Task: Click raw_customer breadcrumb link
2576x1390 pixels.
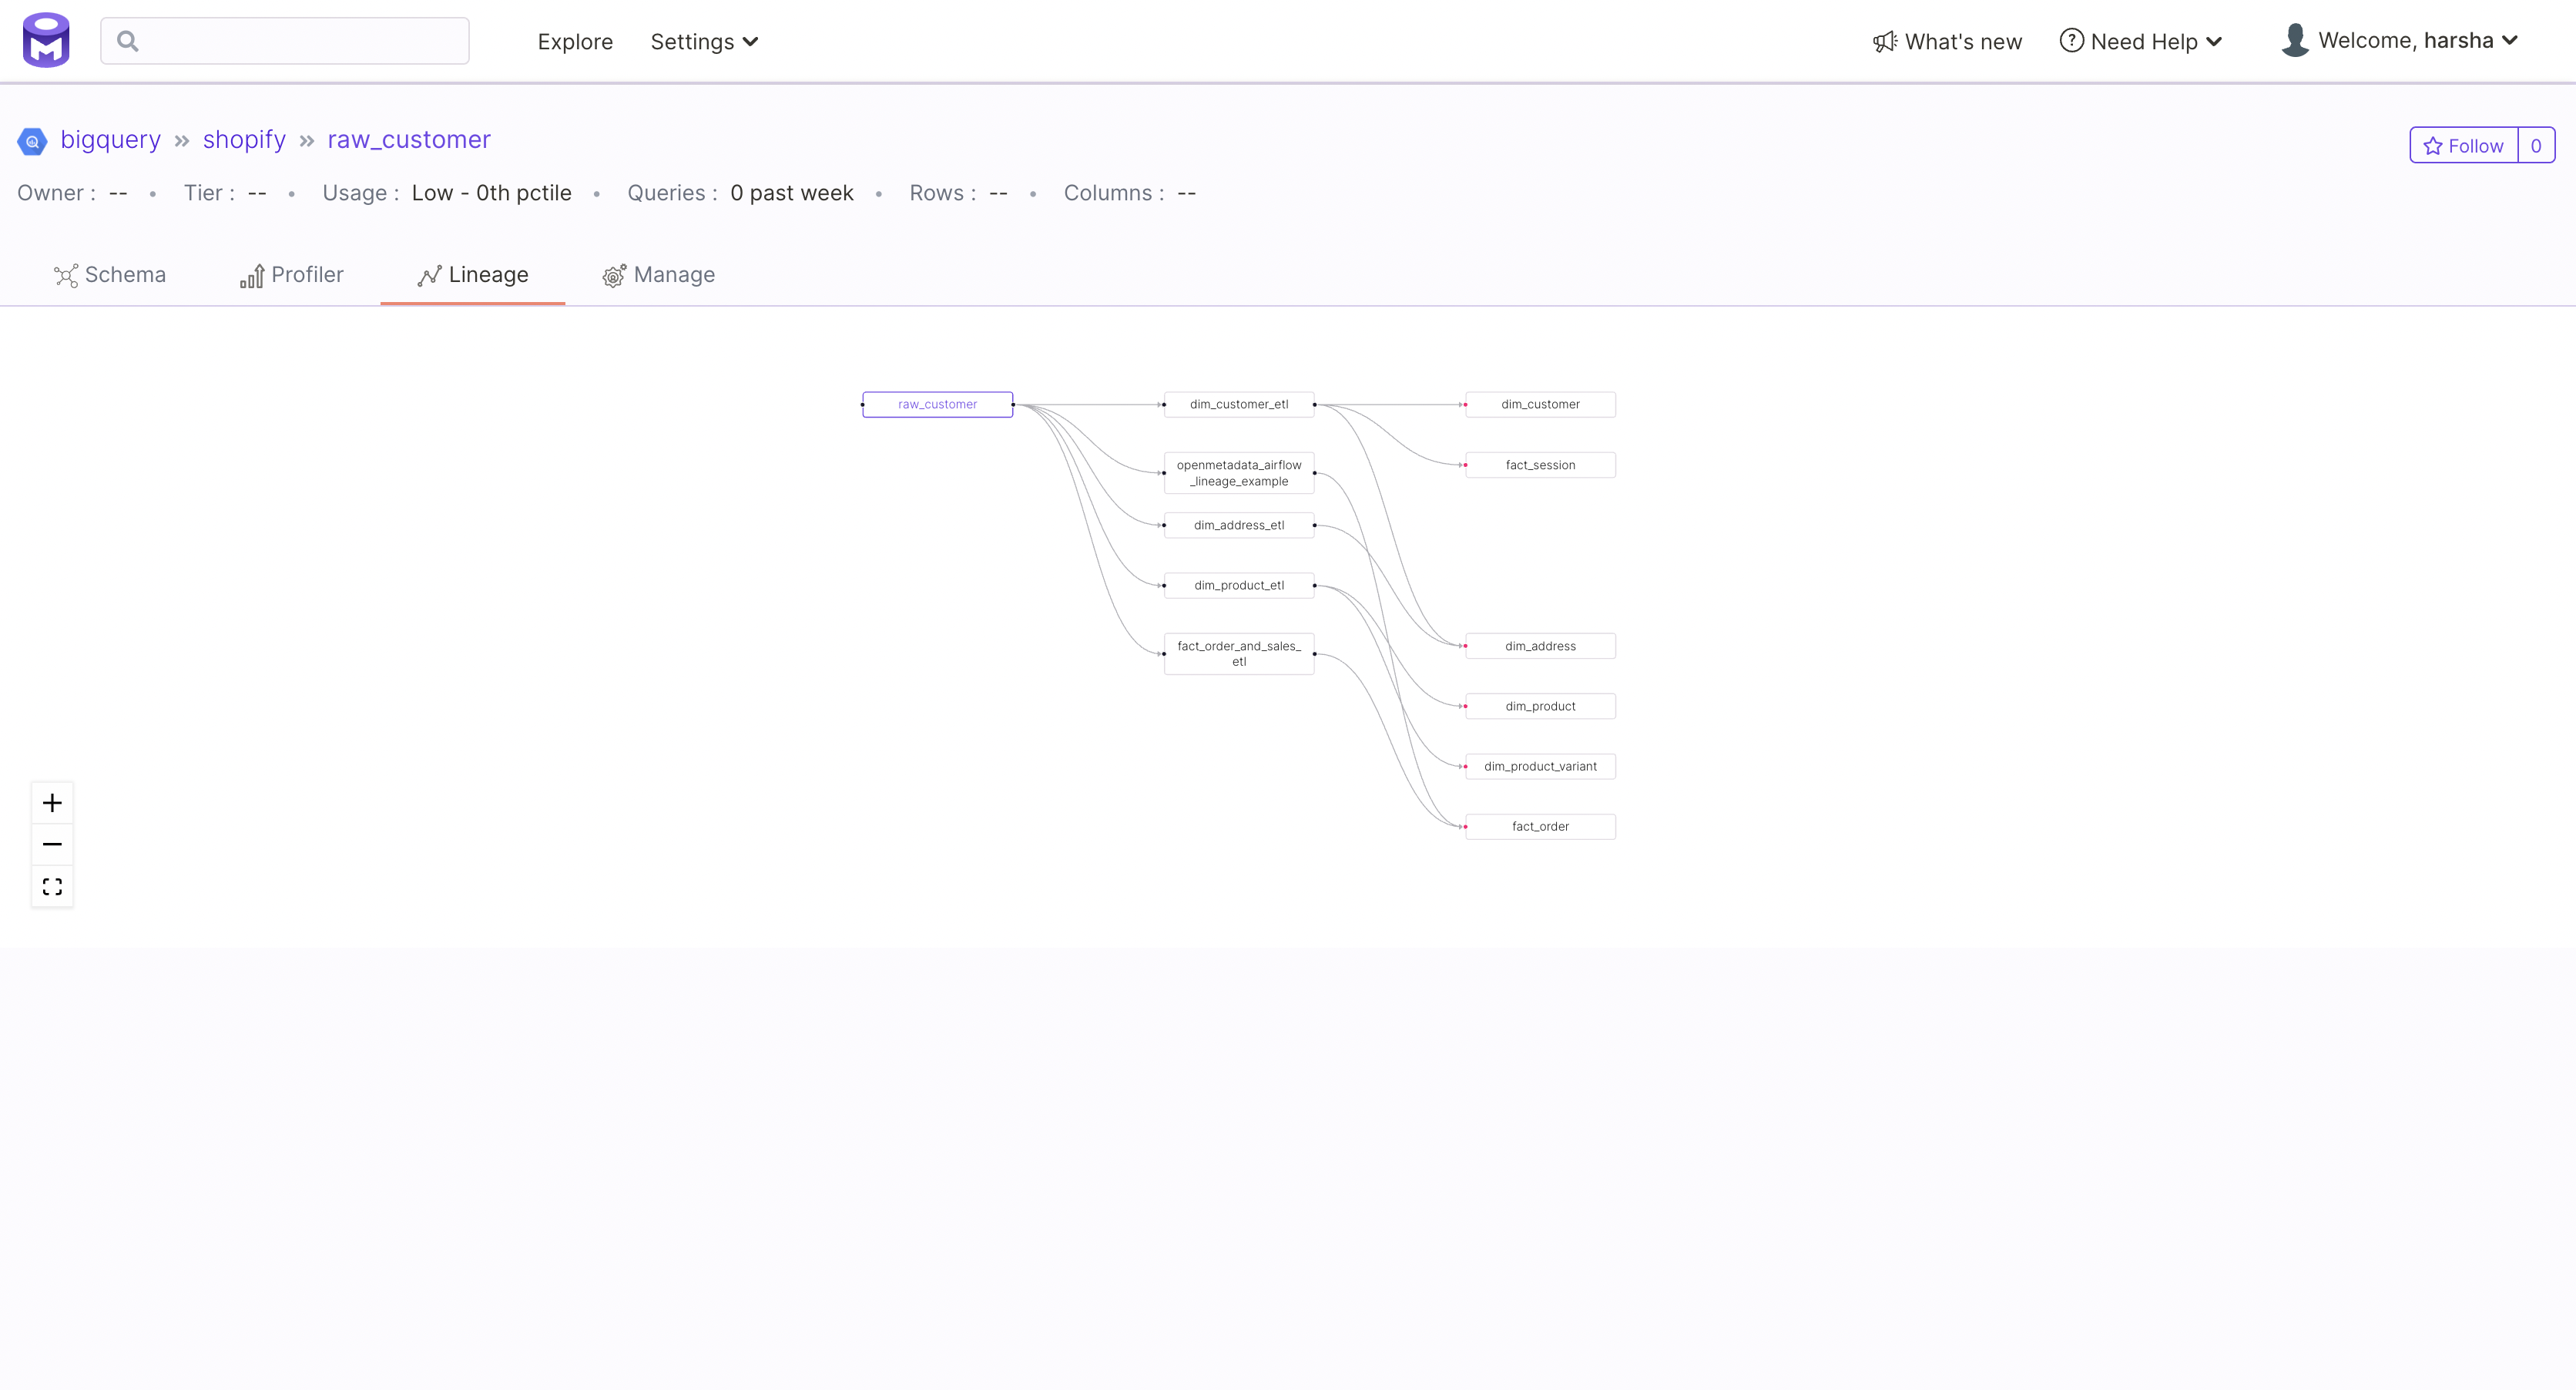Action: [x=409, y=140]
